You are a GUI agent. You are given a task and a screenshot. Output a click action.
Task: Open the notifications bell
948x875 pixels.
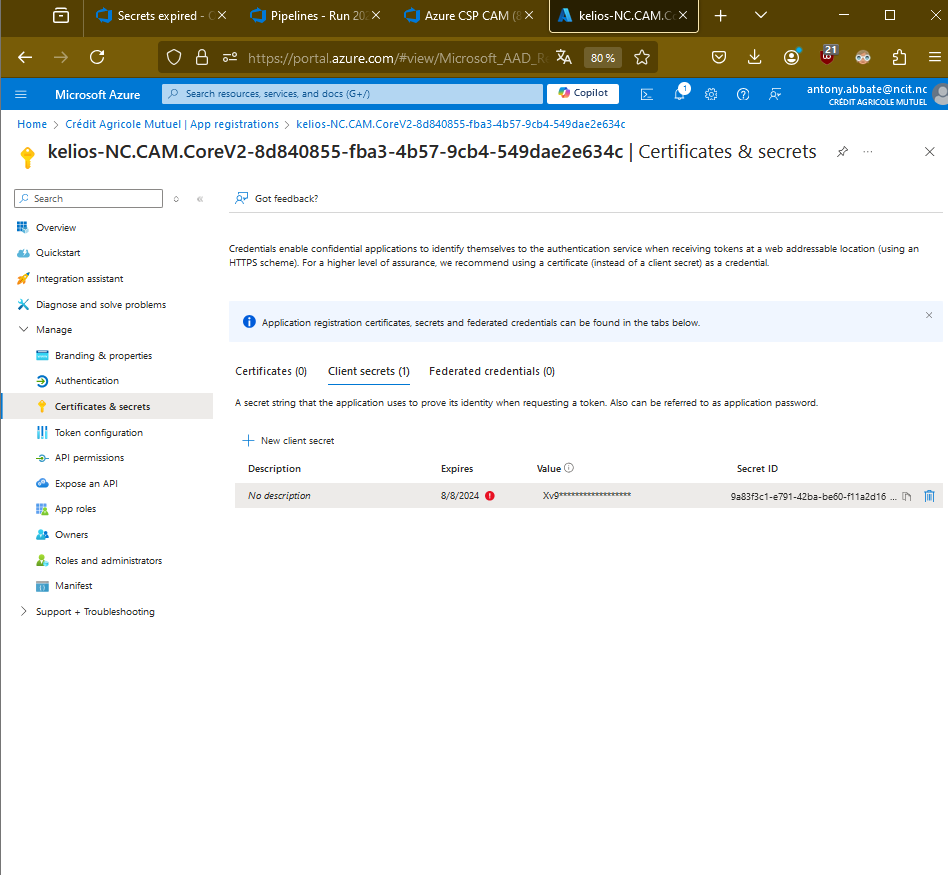(680, 94)
